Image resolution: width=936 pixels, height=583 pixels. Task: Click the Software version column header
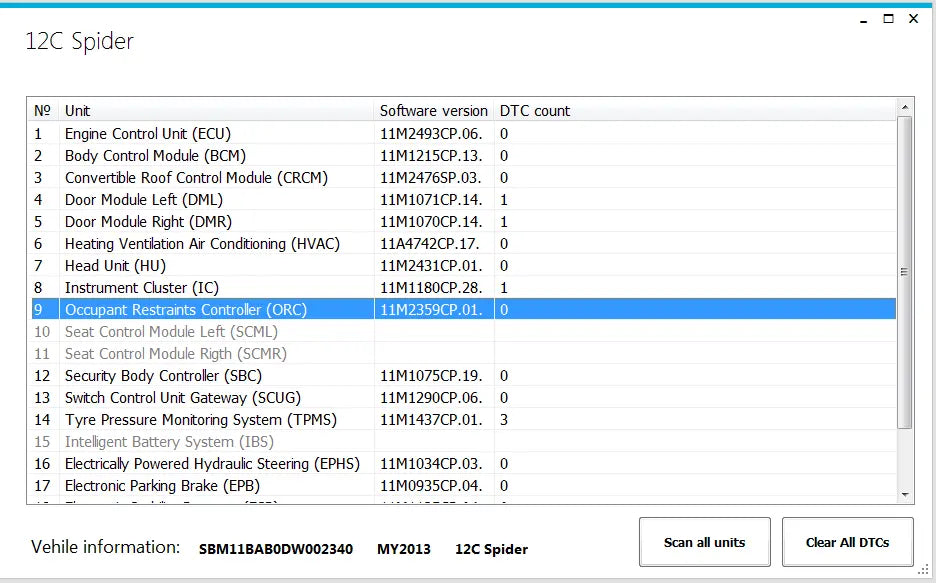coord(433,110)
